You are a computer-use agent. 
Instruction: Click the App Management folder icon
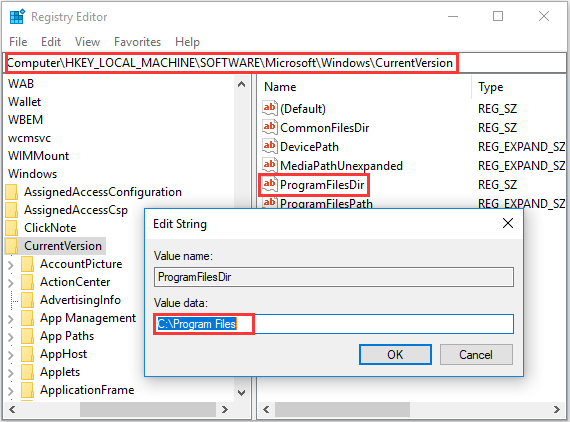tap(28, 318)
